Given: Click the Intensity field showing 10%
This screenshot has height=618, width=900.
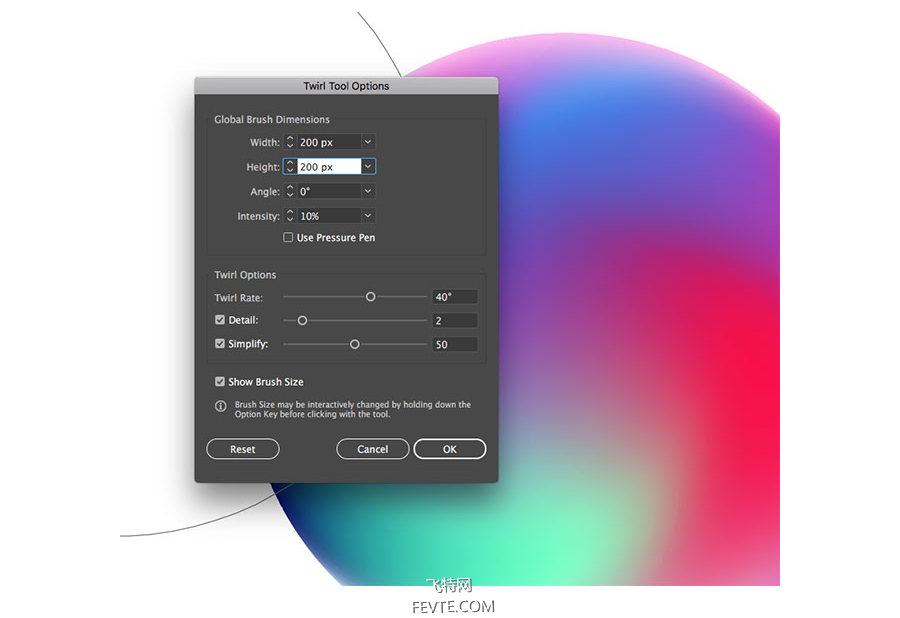Looking at the screenshot, I should tap(329, 216).
